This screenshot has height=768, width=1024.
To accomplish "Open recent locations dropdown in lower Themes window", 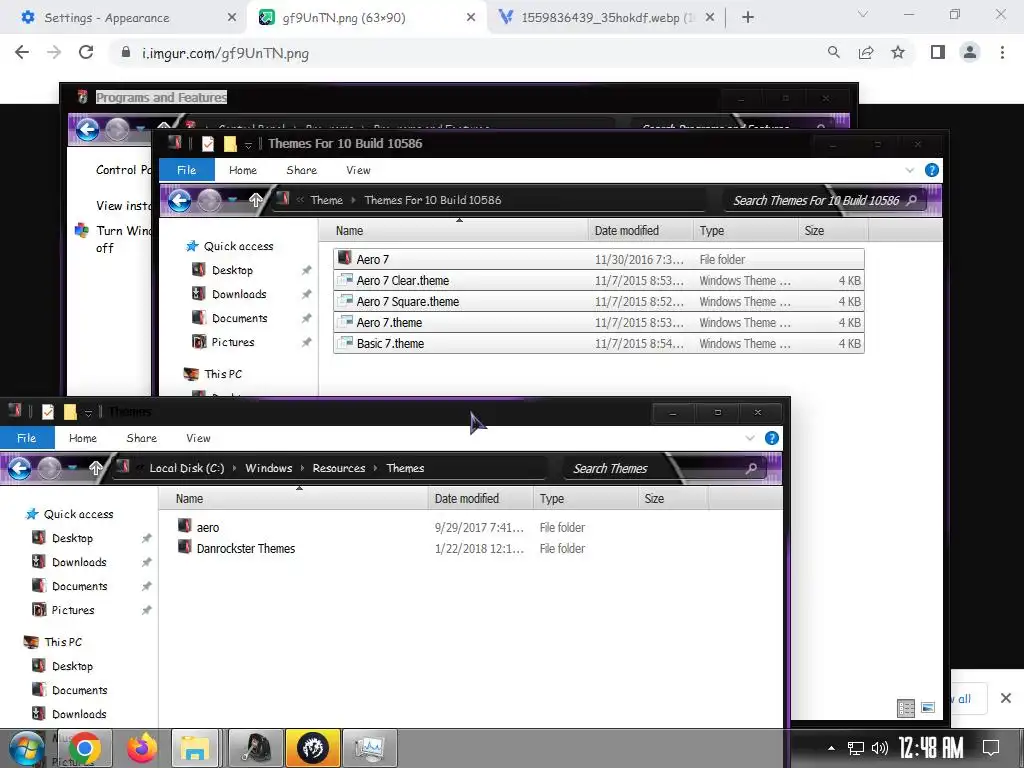I will click(72, 468).
